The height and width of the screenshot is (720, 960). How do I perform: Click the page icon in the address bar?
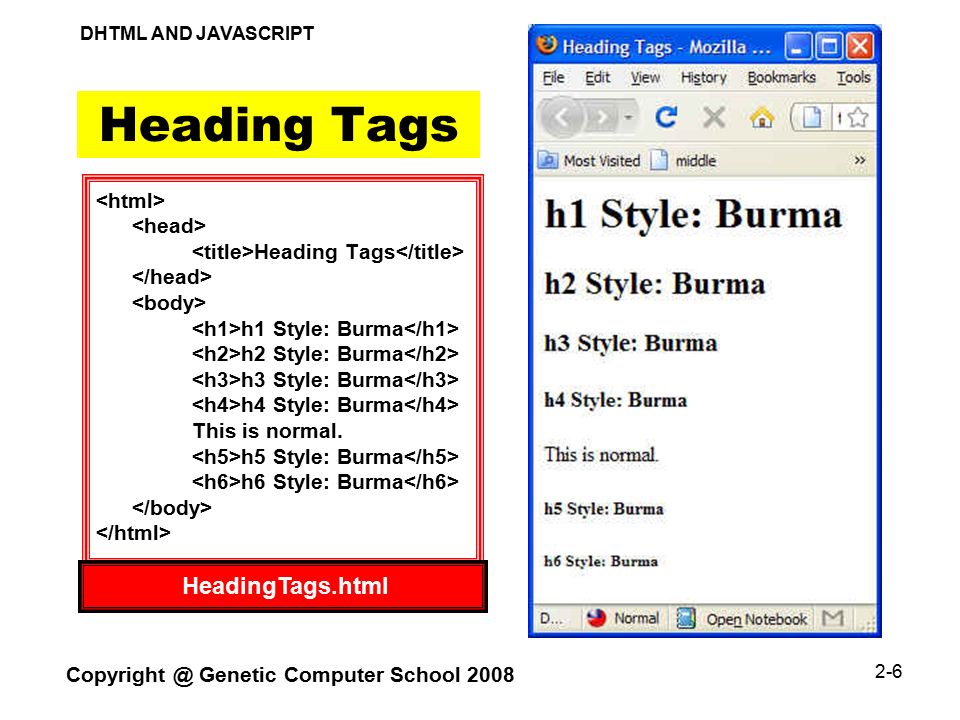[x=812, y=117]
